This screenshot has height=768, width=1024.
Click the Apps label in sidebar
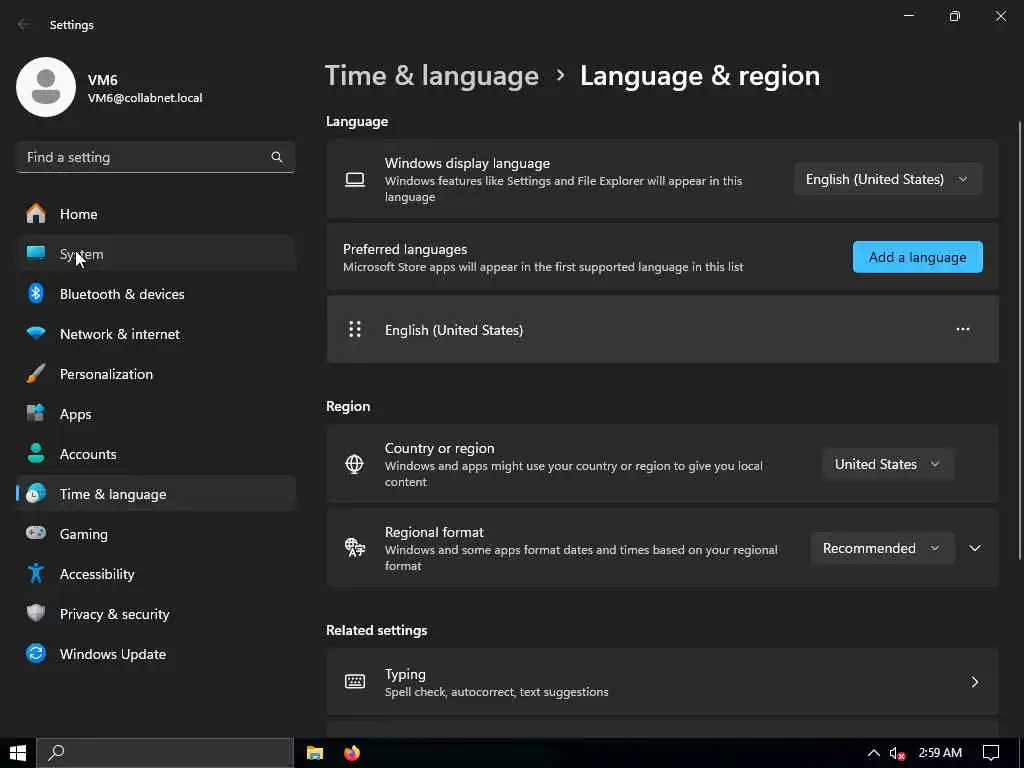coord(76,414)
